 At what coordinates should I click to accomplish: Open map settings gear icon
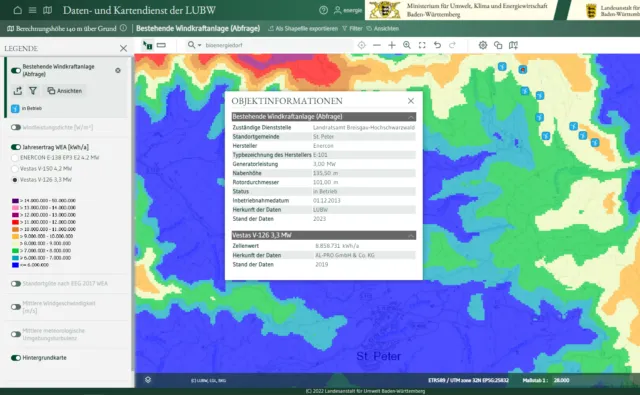tap(483, 45)
